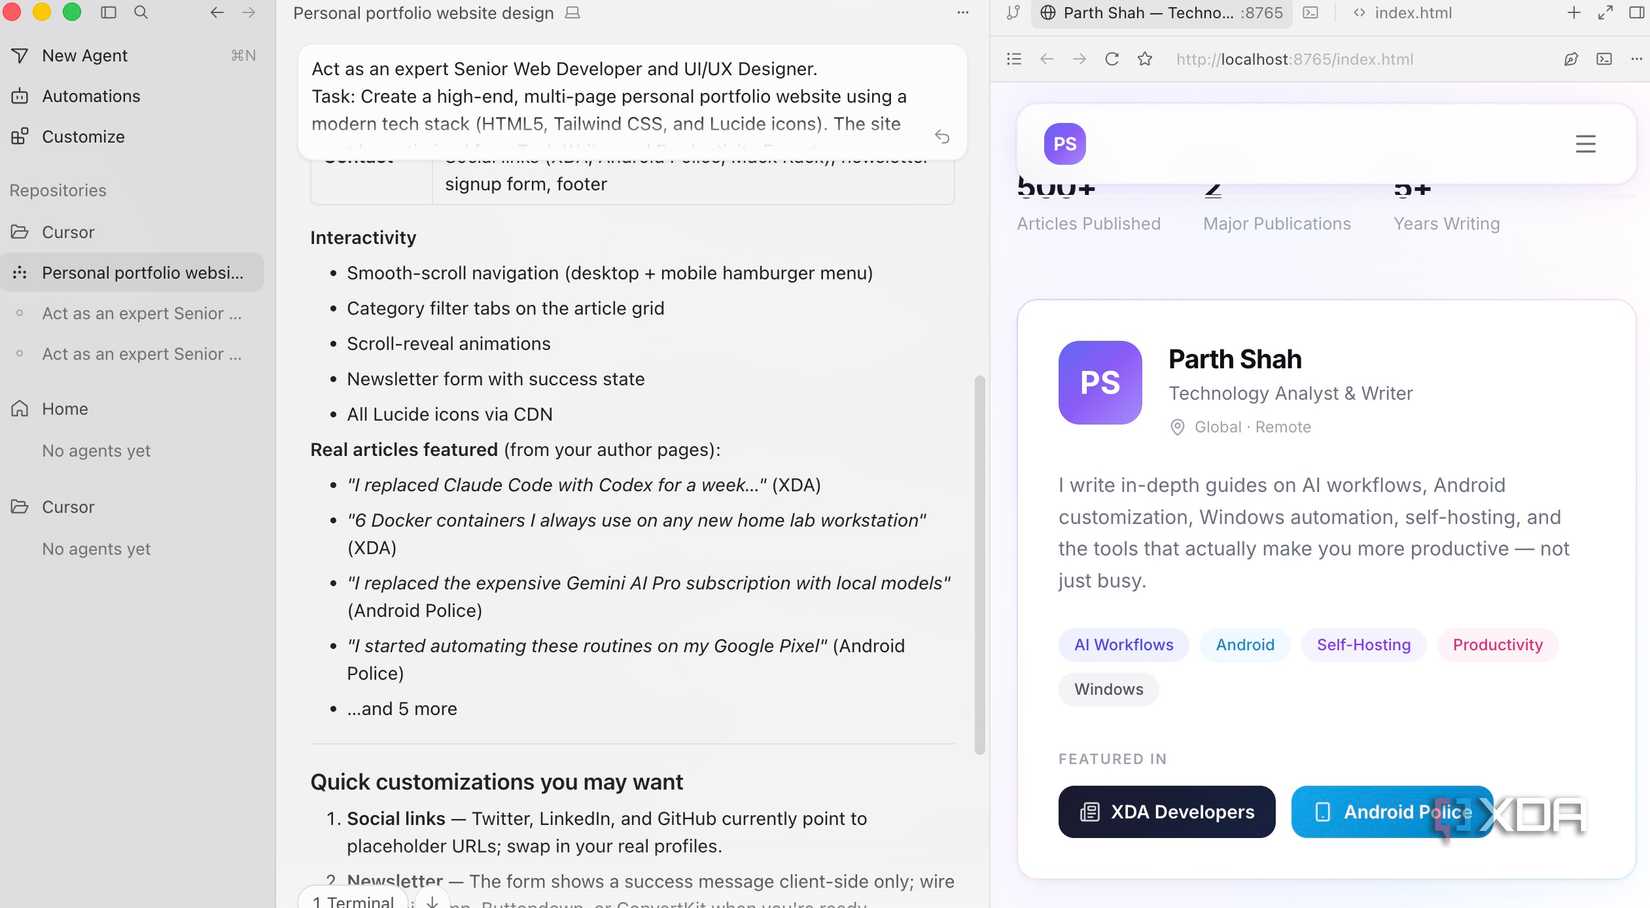
Task: Navigate forward in the preview browser
Action: [1080, 59]
